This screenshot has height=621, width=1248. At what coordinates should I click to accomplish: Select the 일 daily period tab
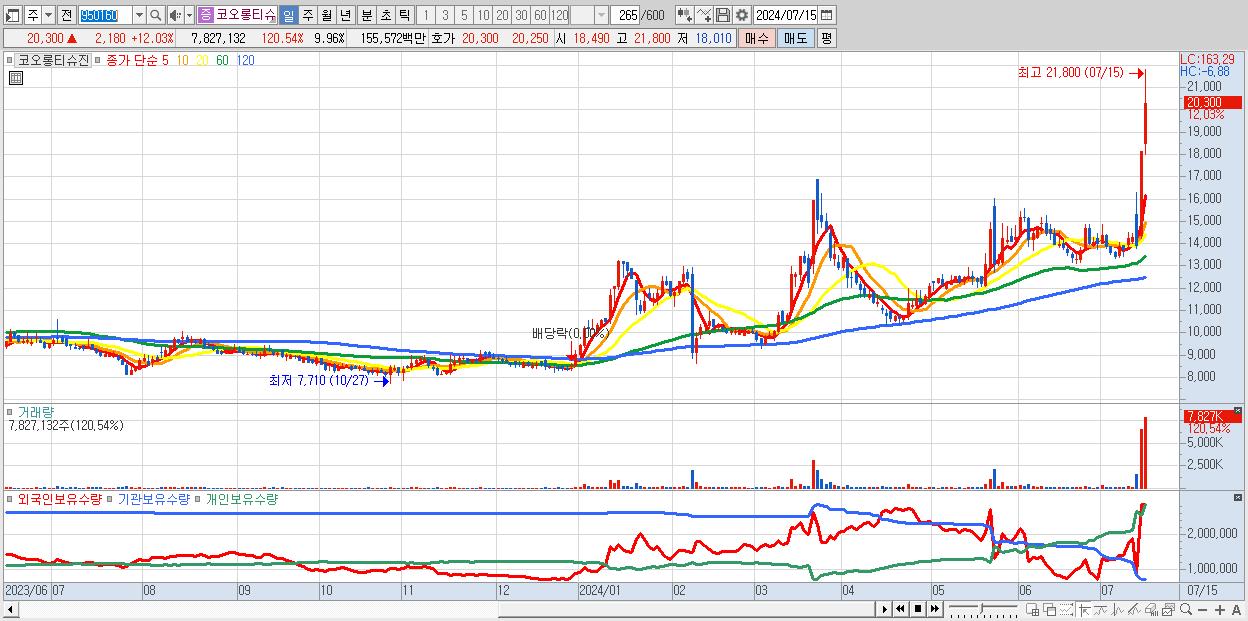[x=289, y=15]
